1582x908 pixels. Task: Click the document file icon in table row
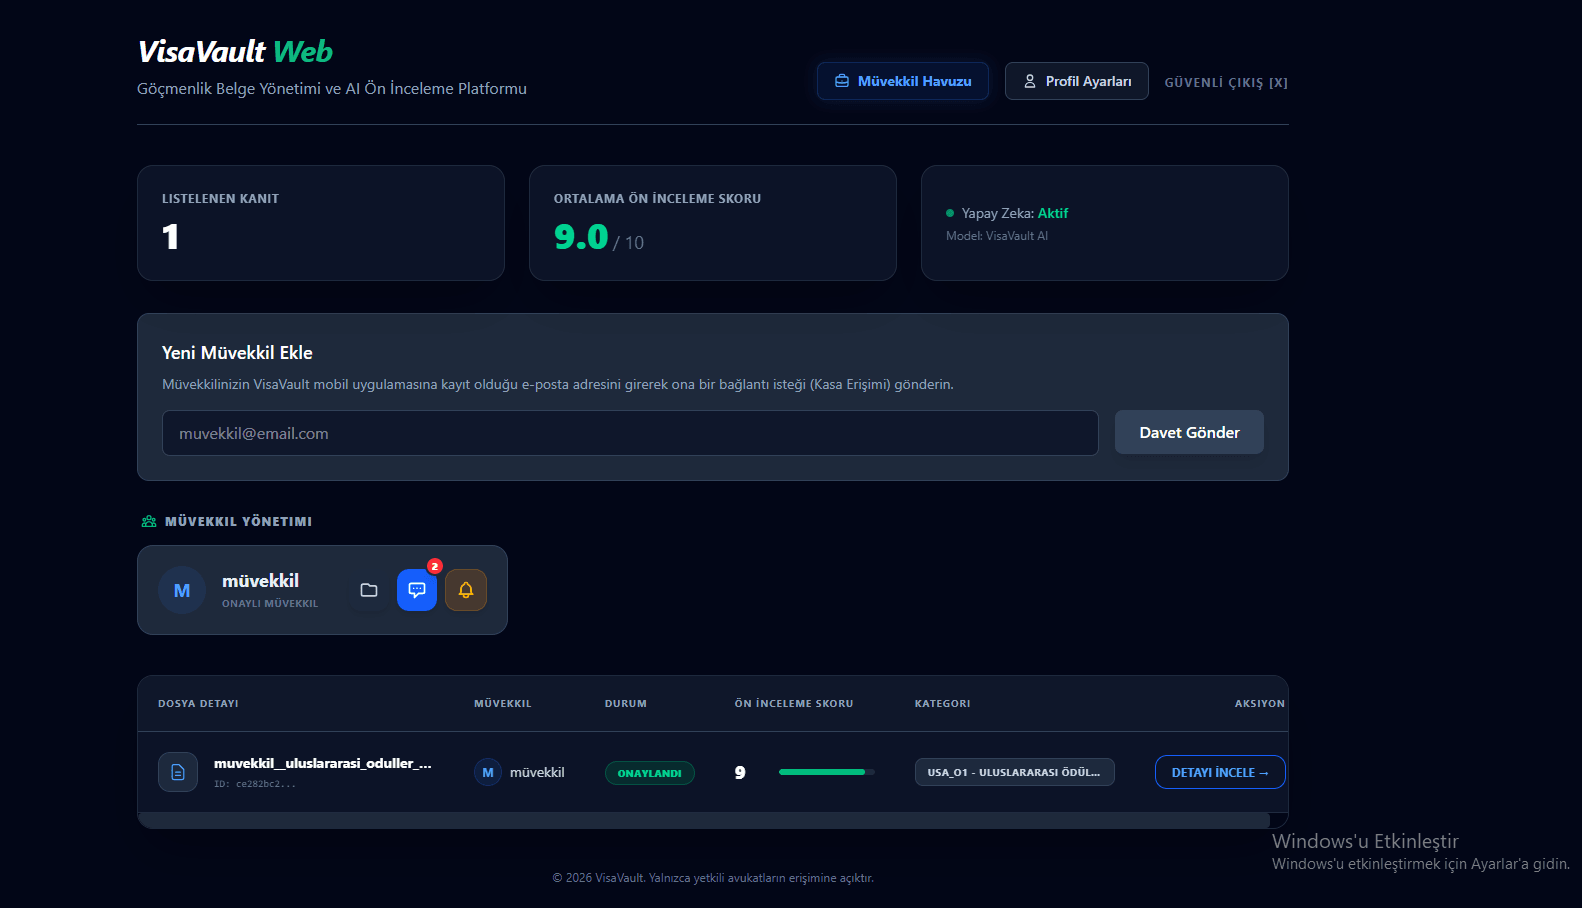178,772
